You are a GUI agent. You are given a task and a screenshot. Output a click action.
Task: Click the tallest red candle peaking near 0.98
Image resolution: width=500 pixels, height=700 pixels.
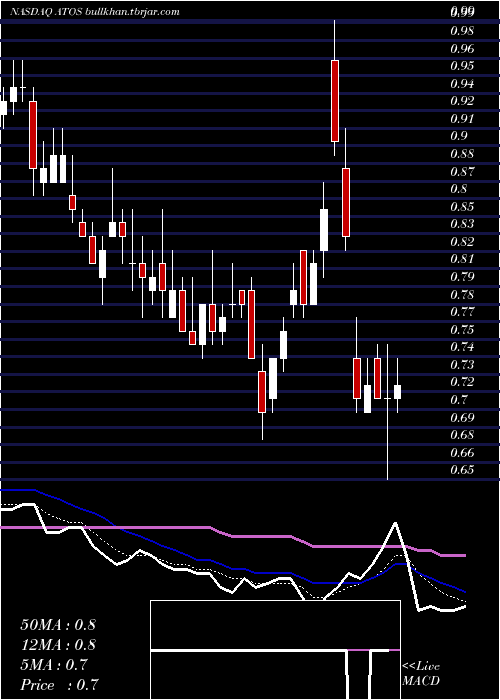[x=335, y=101]
